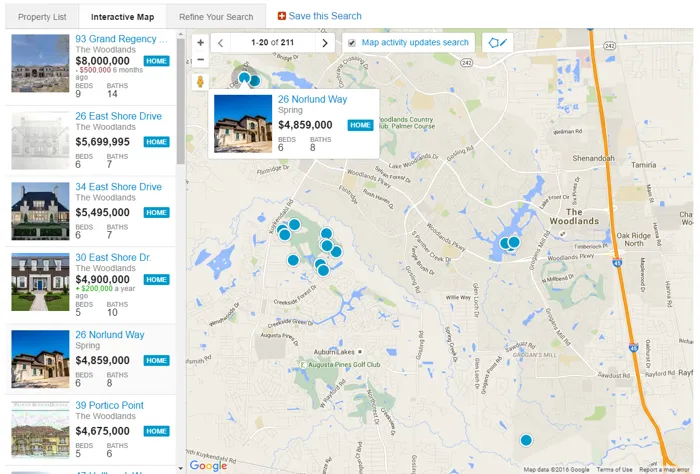Image resolution: width=700 pixels, height=474 pixels.
Task: Click the scrollbar down arrow in property list
Action: pos(180,469)
